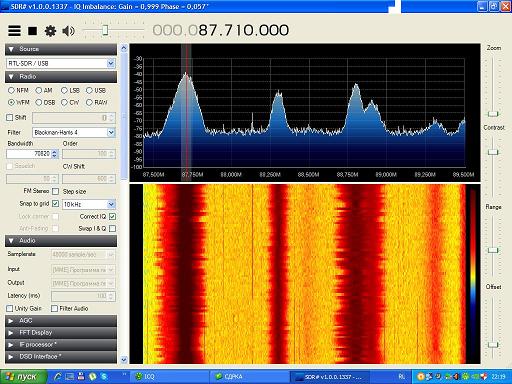Viewport: 512px width, 384px height.
Task: Expand the AGC panel
Action: 61,321
